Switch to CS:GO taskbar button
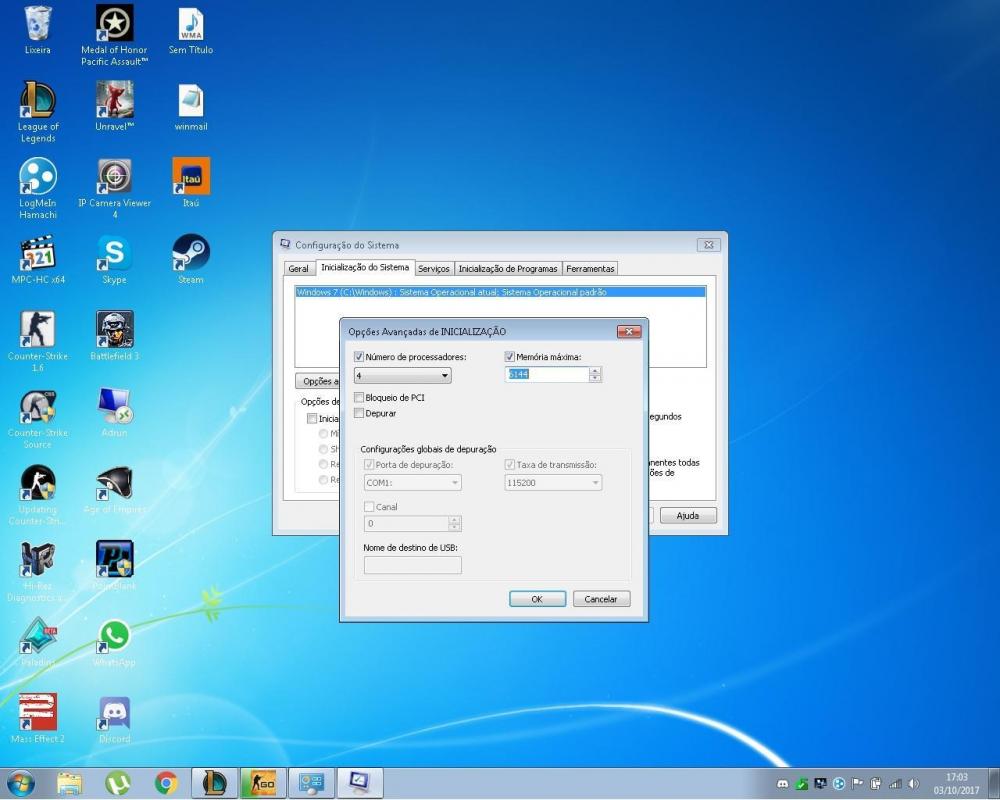This screenshot has width=1000, height=800. tap(263, 783)
